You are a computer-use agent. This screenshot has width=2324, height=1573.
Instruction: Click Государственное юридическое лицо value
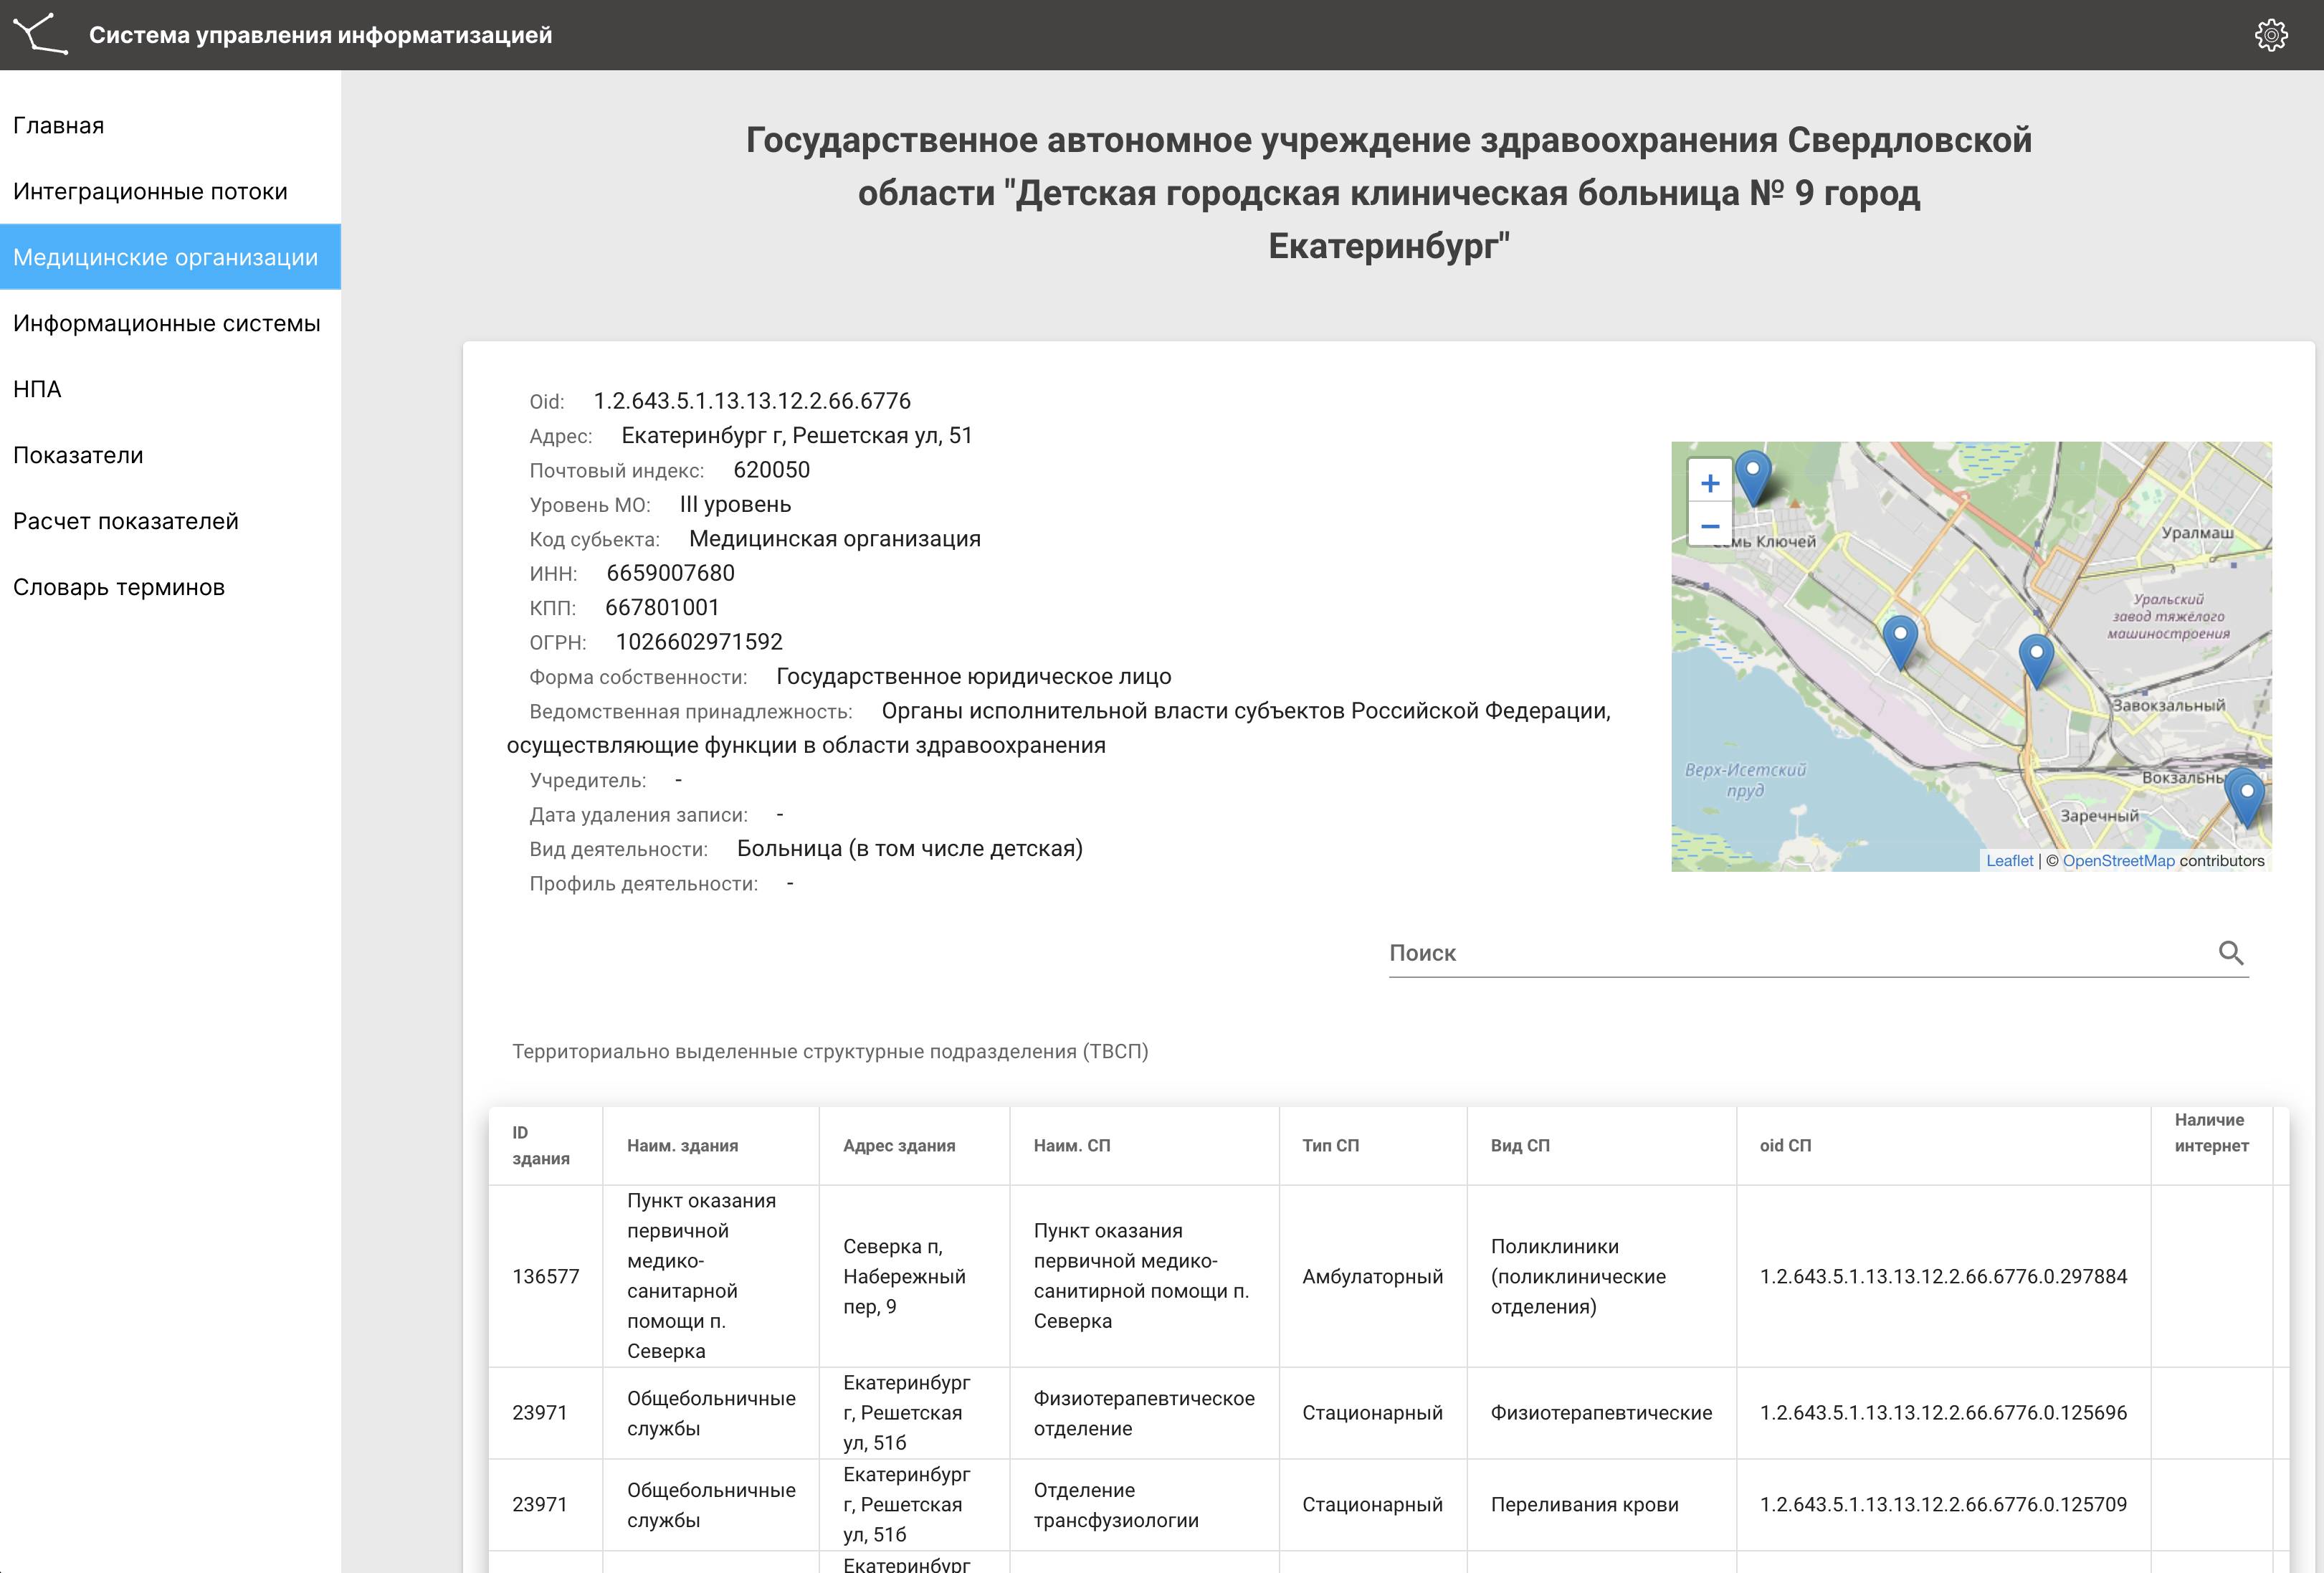(974, 676)
